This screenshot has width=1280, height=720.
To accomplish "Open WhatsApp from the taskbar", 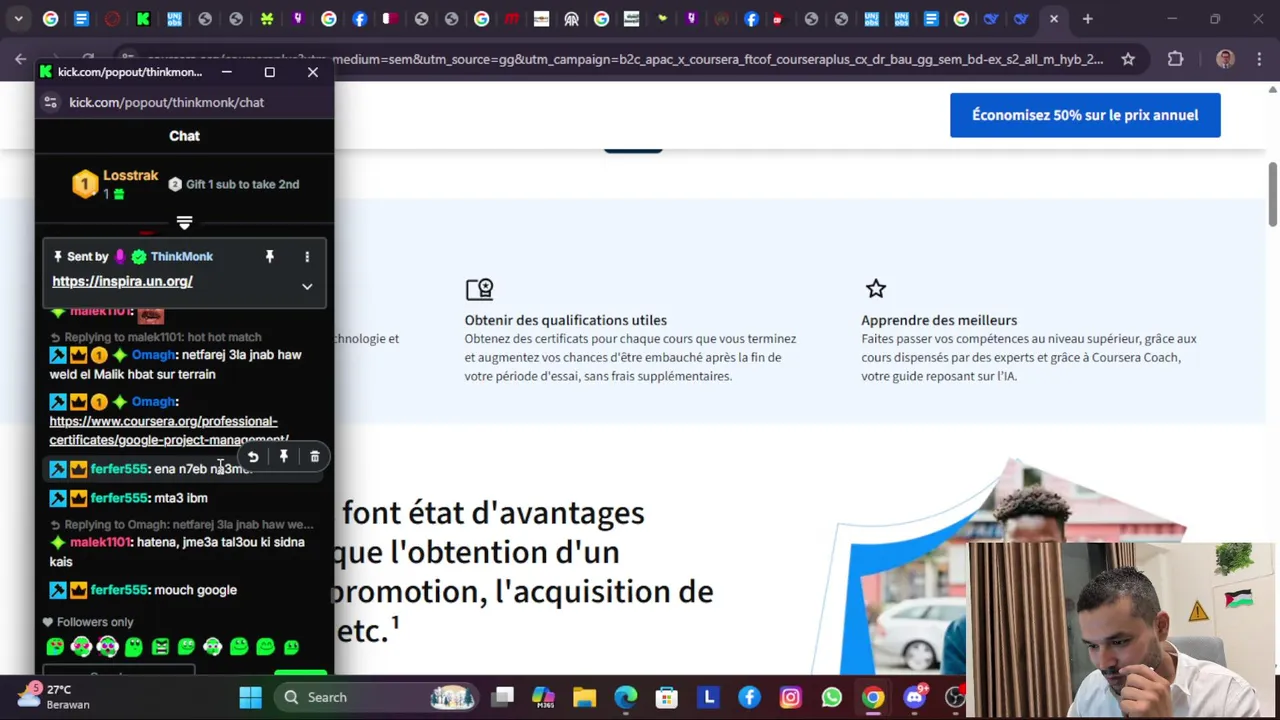I will (832, 697).
